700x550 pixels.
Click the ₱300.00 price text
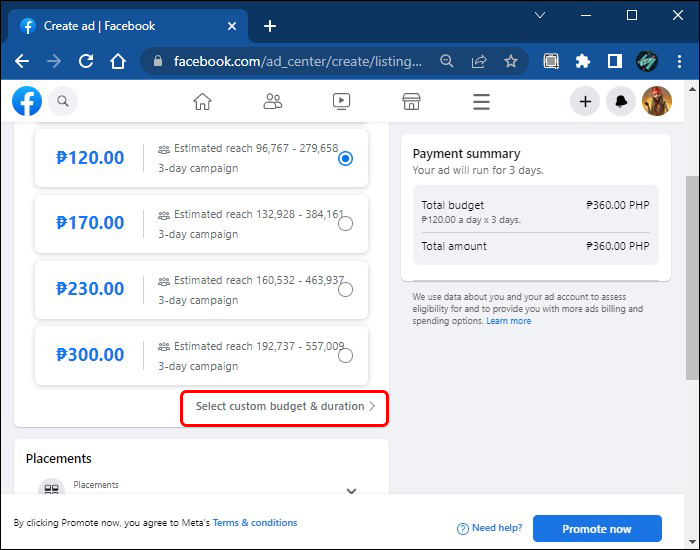pyautogui.click(x=90, y=355)
